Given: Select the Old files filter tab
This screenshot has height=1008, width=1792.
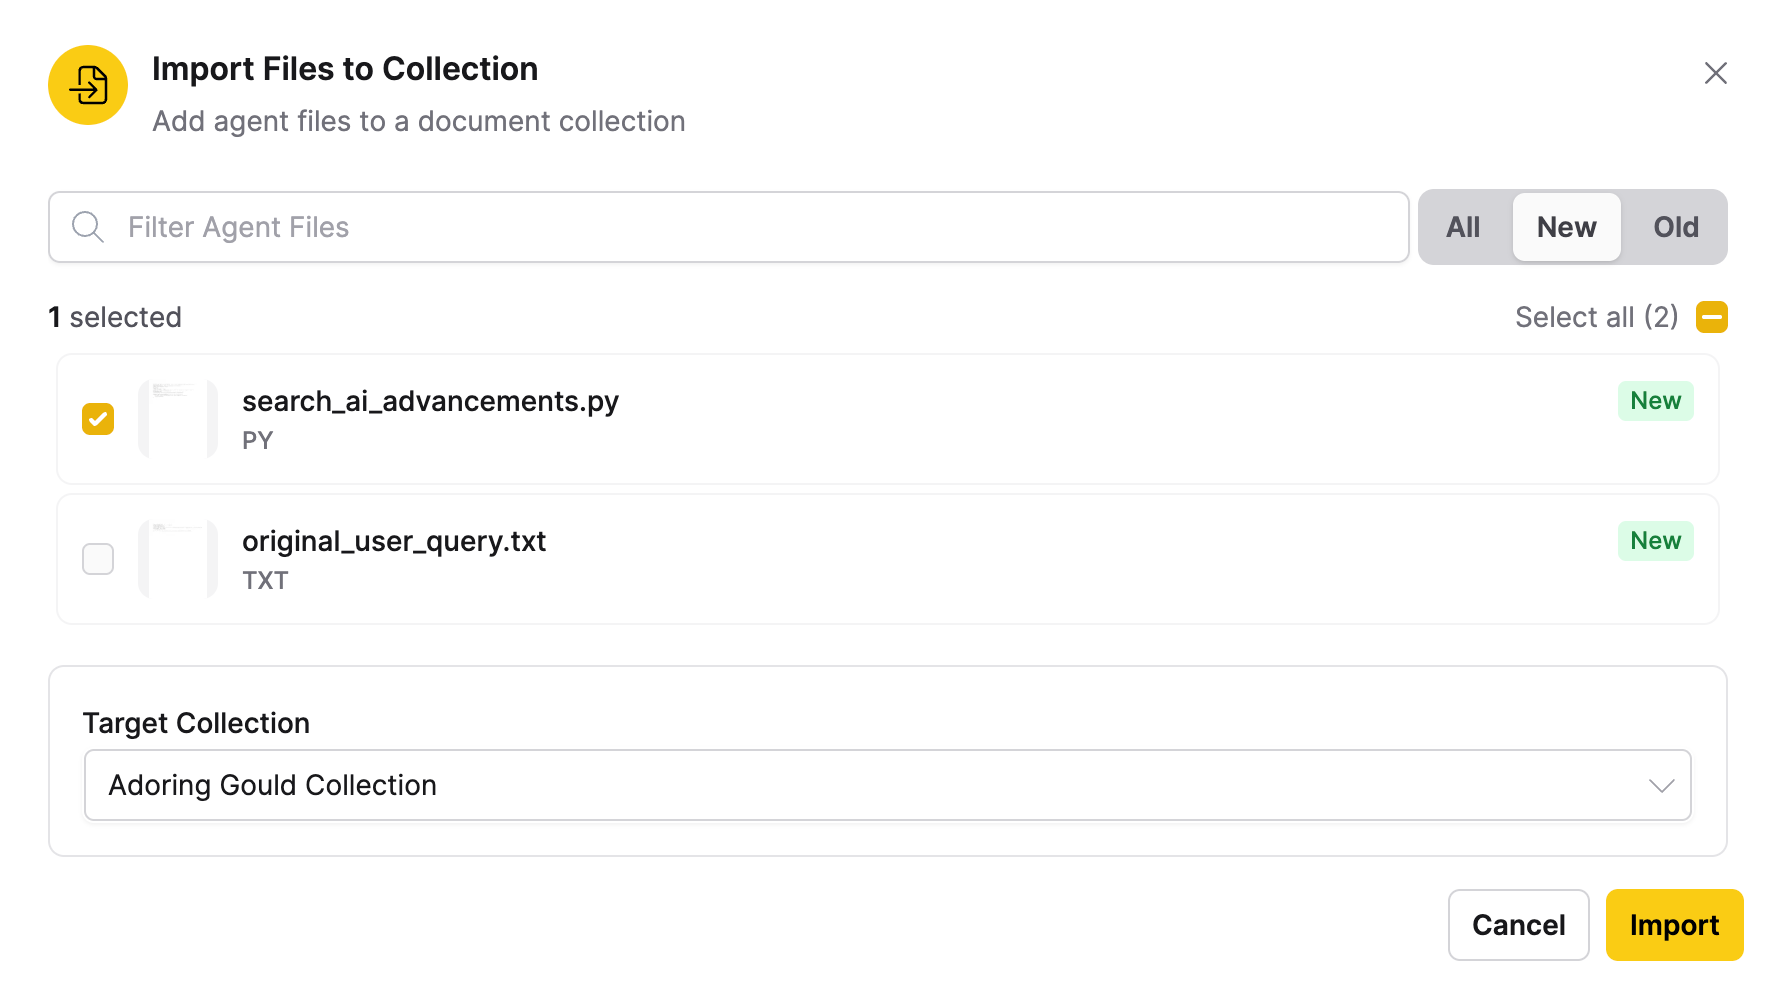Looking at the screenshot, I should [x=1675, y=227].
